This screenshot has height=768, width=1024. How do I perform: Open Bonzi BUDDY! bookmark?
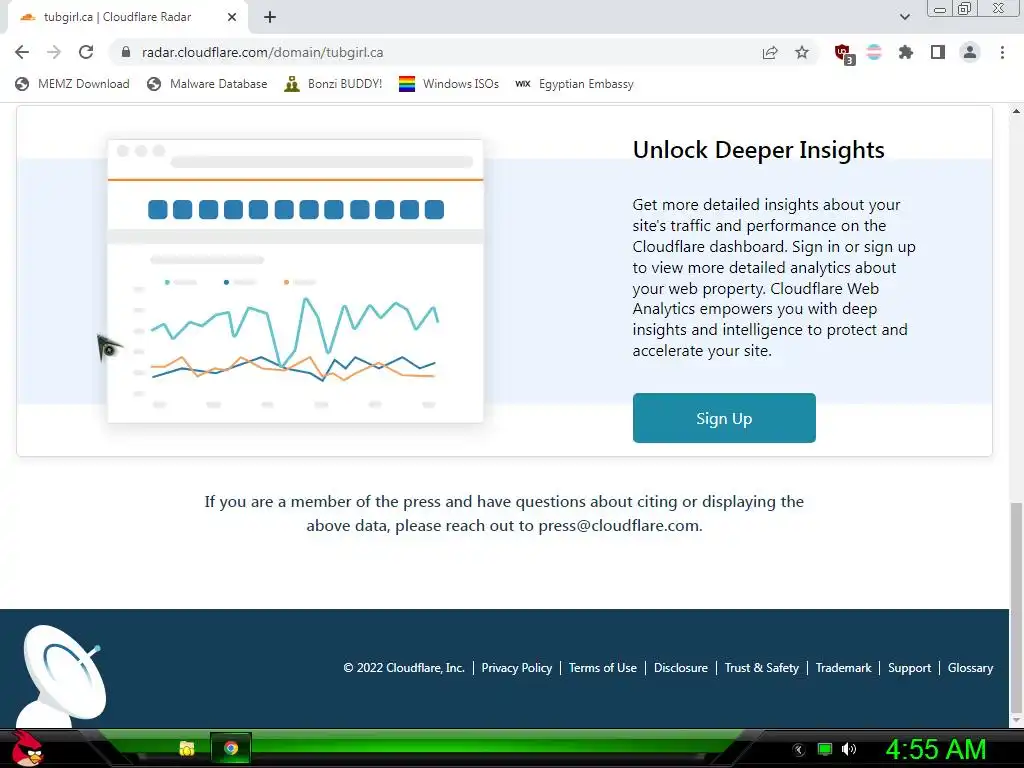tap(333, 84)
